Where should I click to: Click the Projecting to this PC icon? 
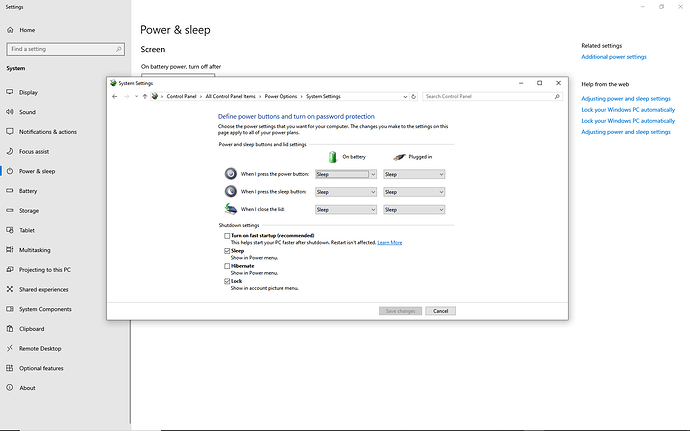click(10, 269)
